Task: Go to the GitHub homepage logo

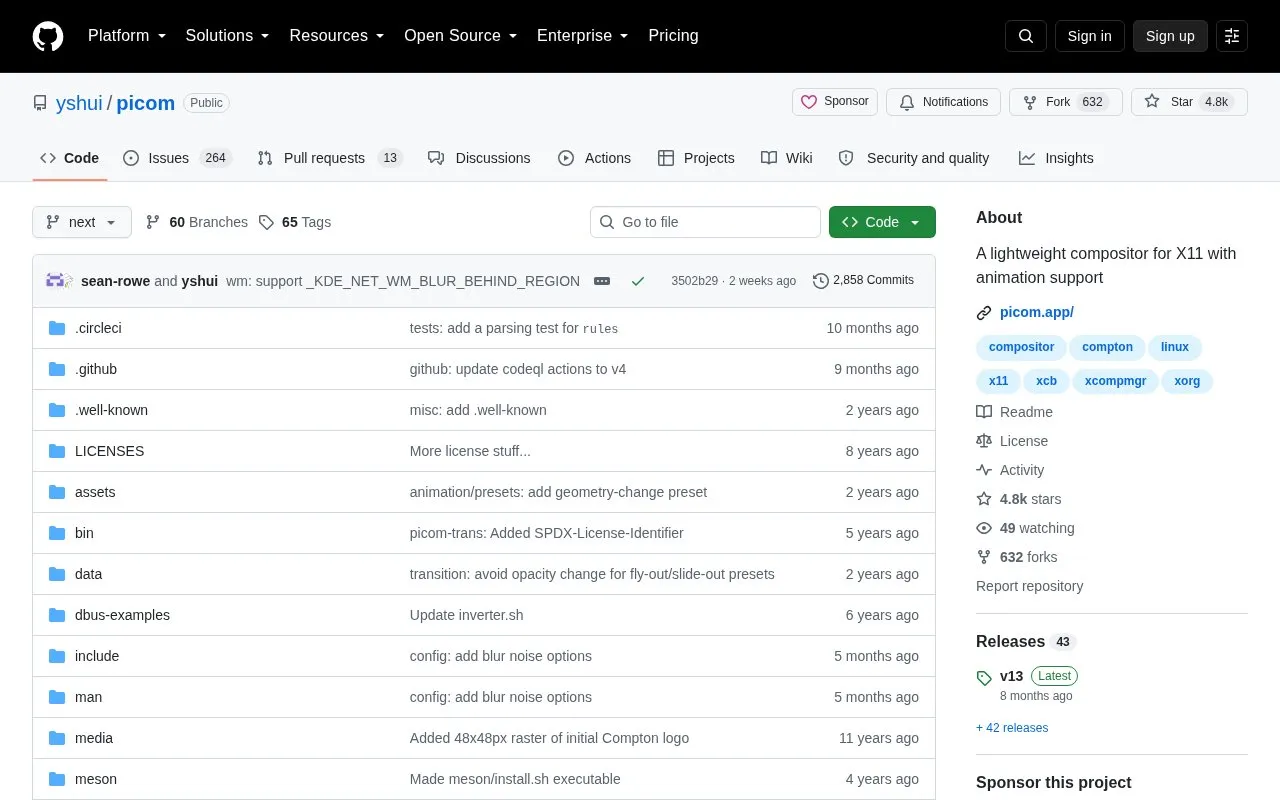Action: click(48, 36)
